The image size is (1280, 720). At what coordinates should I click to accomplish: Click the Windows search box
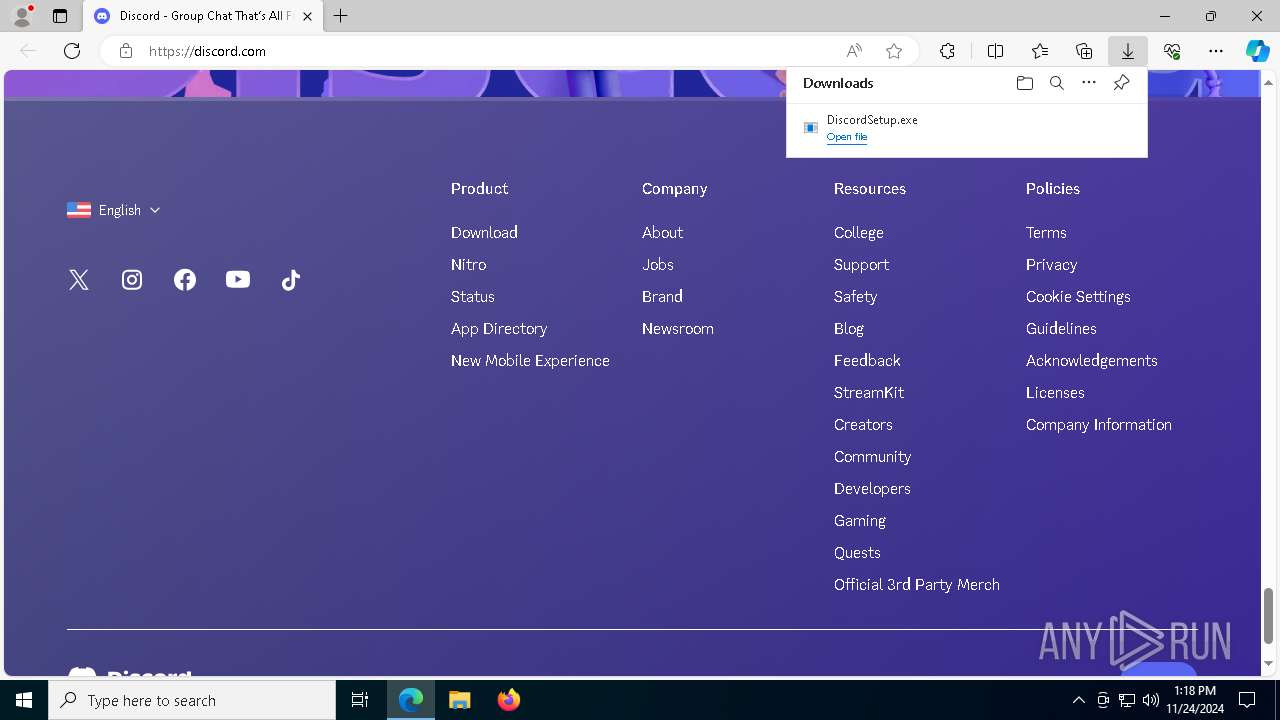[192, 700]
